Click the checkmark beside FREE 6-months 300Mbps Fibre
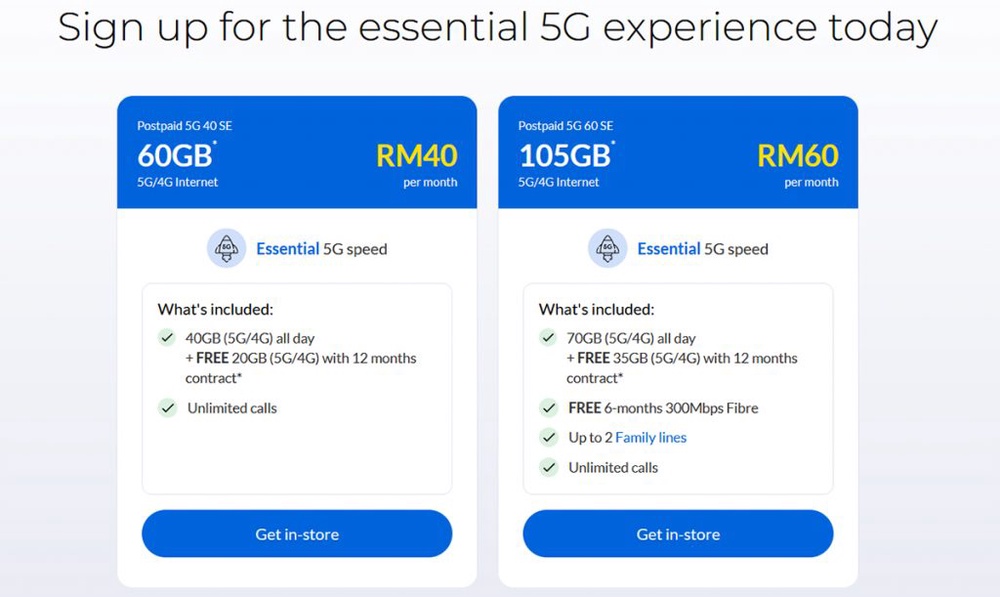Screen dimensions: 1000x597 point(548,408)
